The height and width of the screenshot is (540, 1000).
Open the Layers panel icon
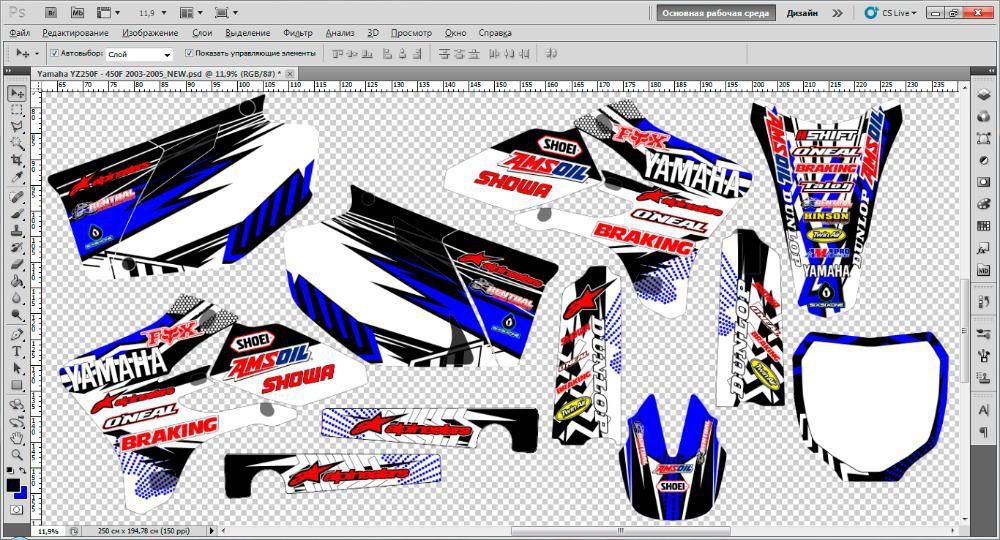click(983, 96)
